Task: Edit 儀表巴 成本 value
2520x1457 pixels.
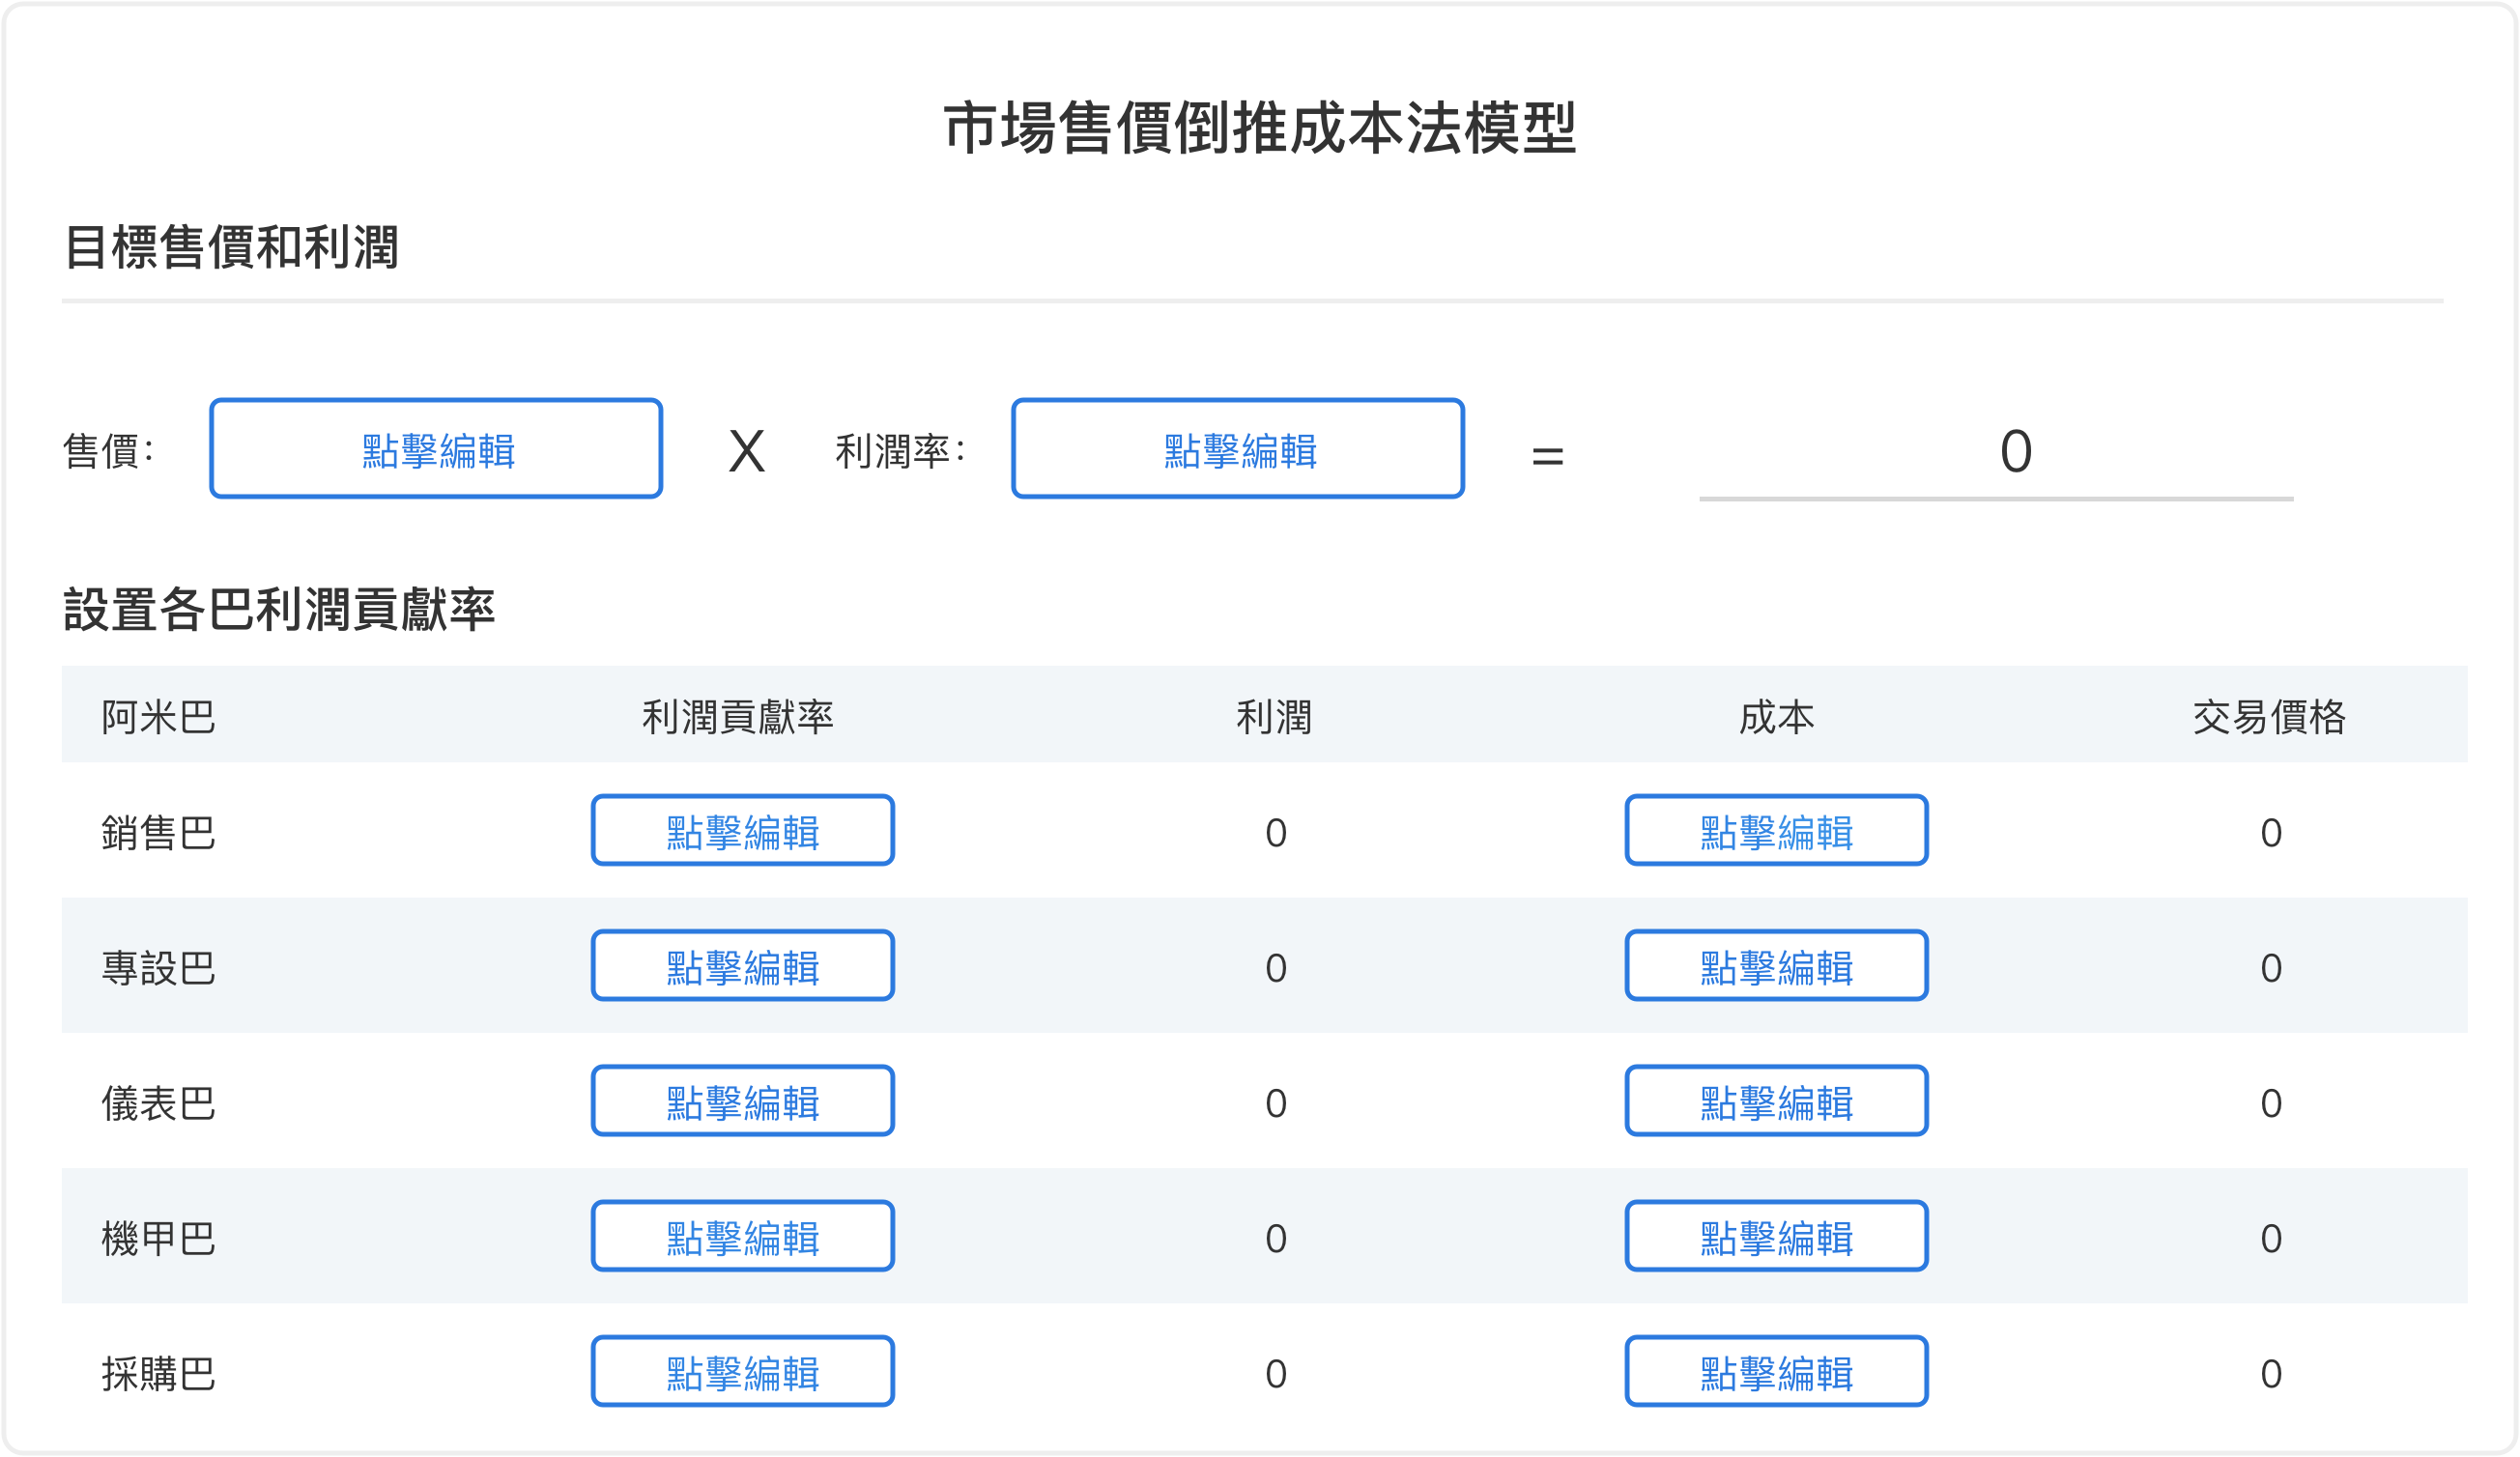Action: coord(1777,1101)
